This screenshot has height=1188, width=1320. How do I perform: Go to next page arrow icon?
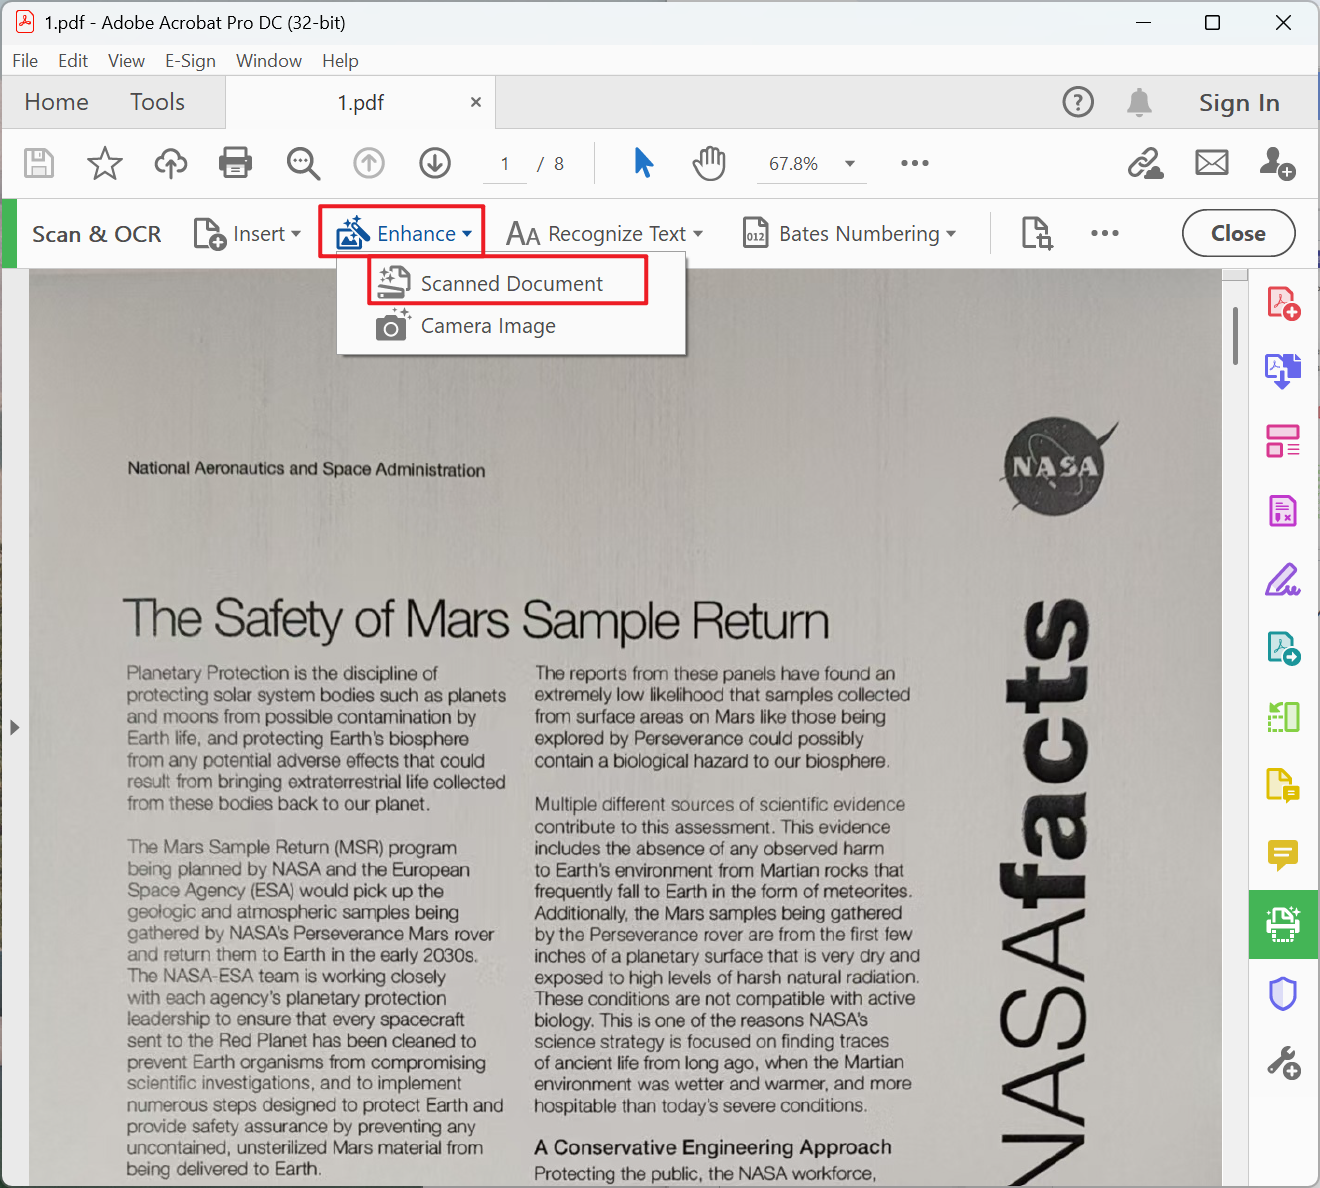(x=435, y=163)
